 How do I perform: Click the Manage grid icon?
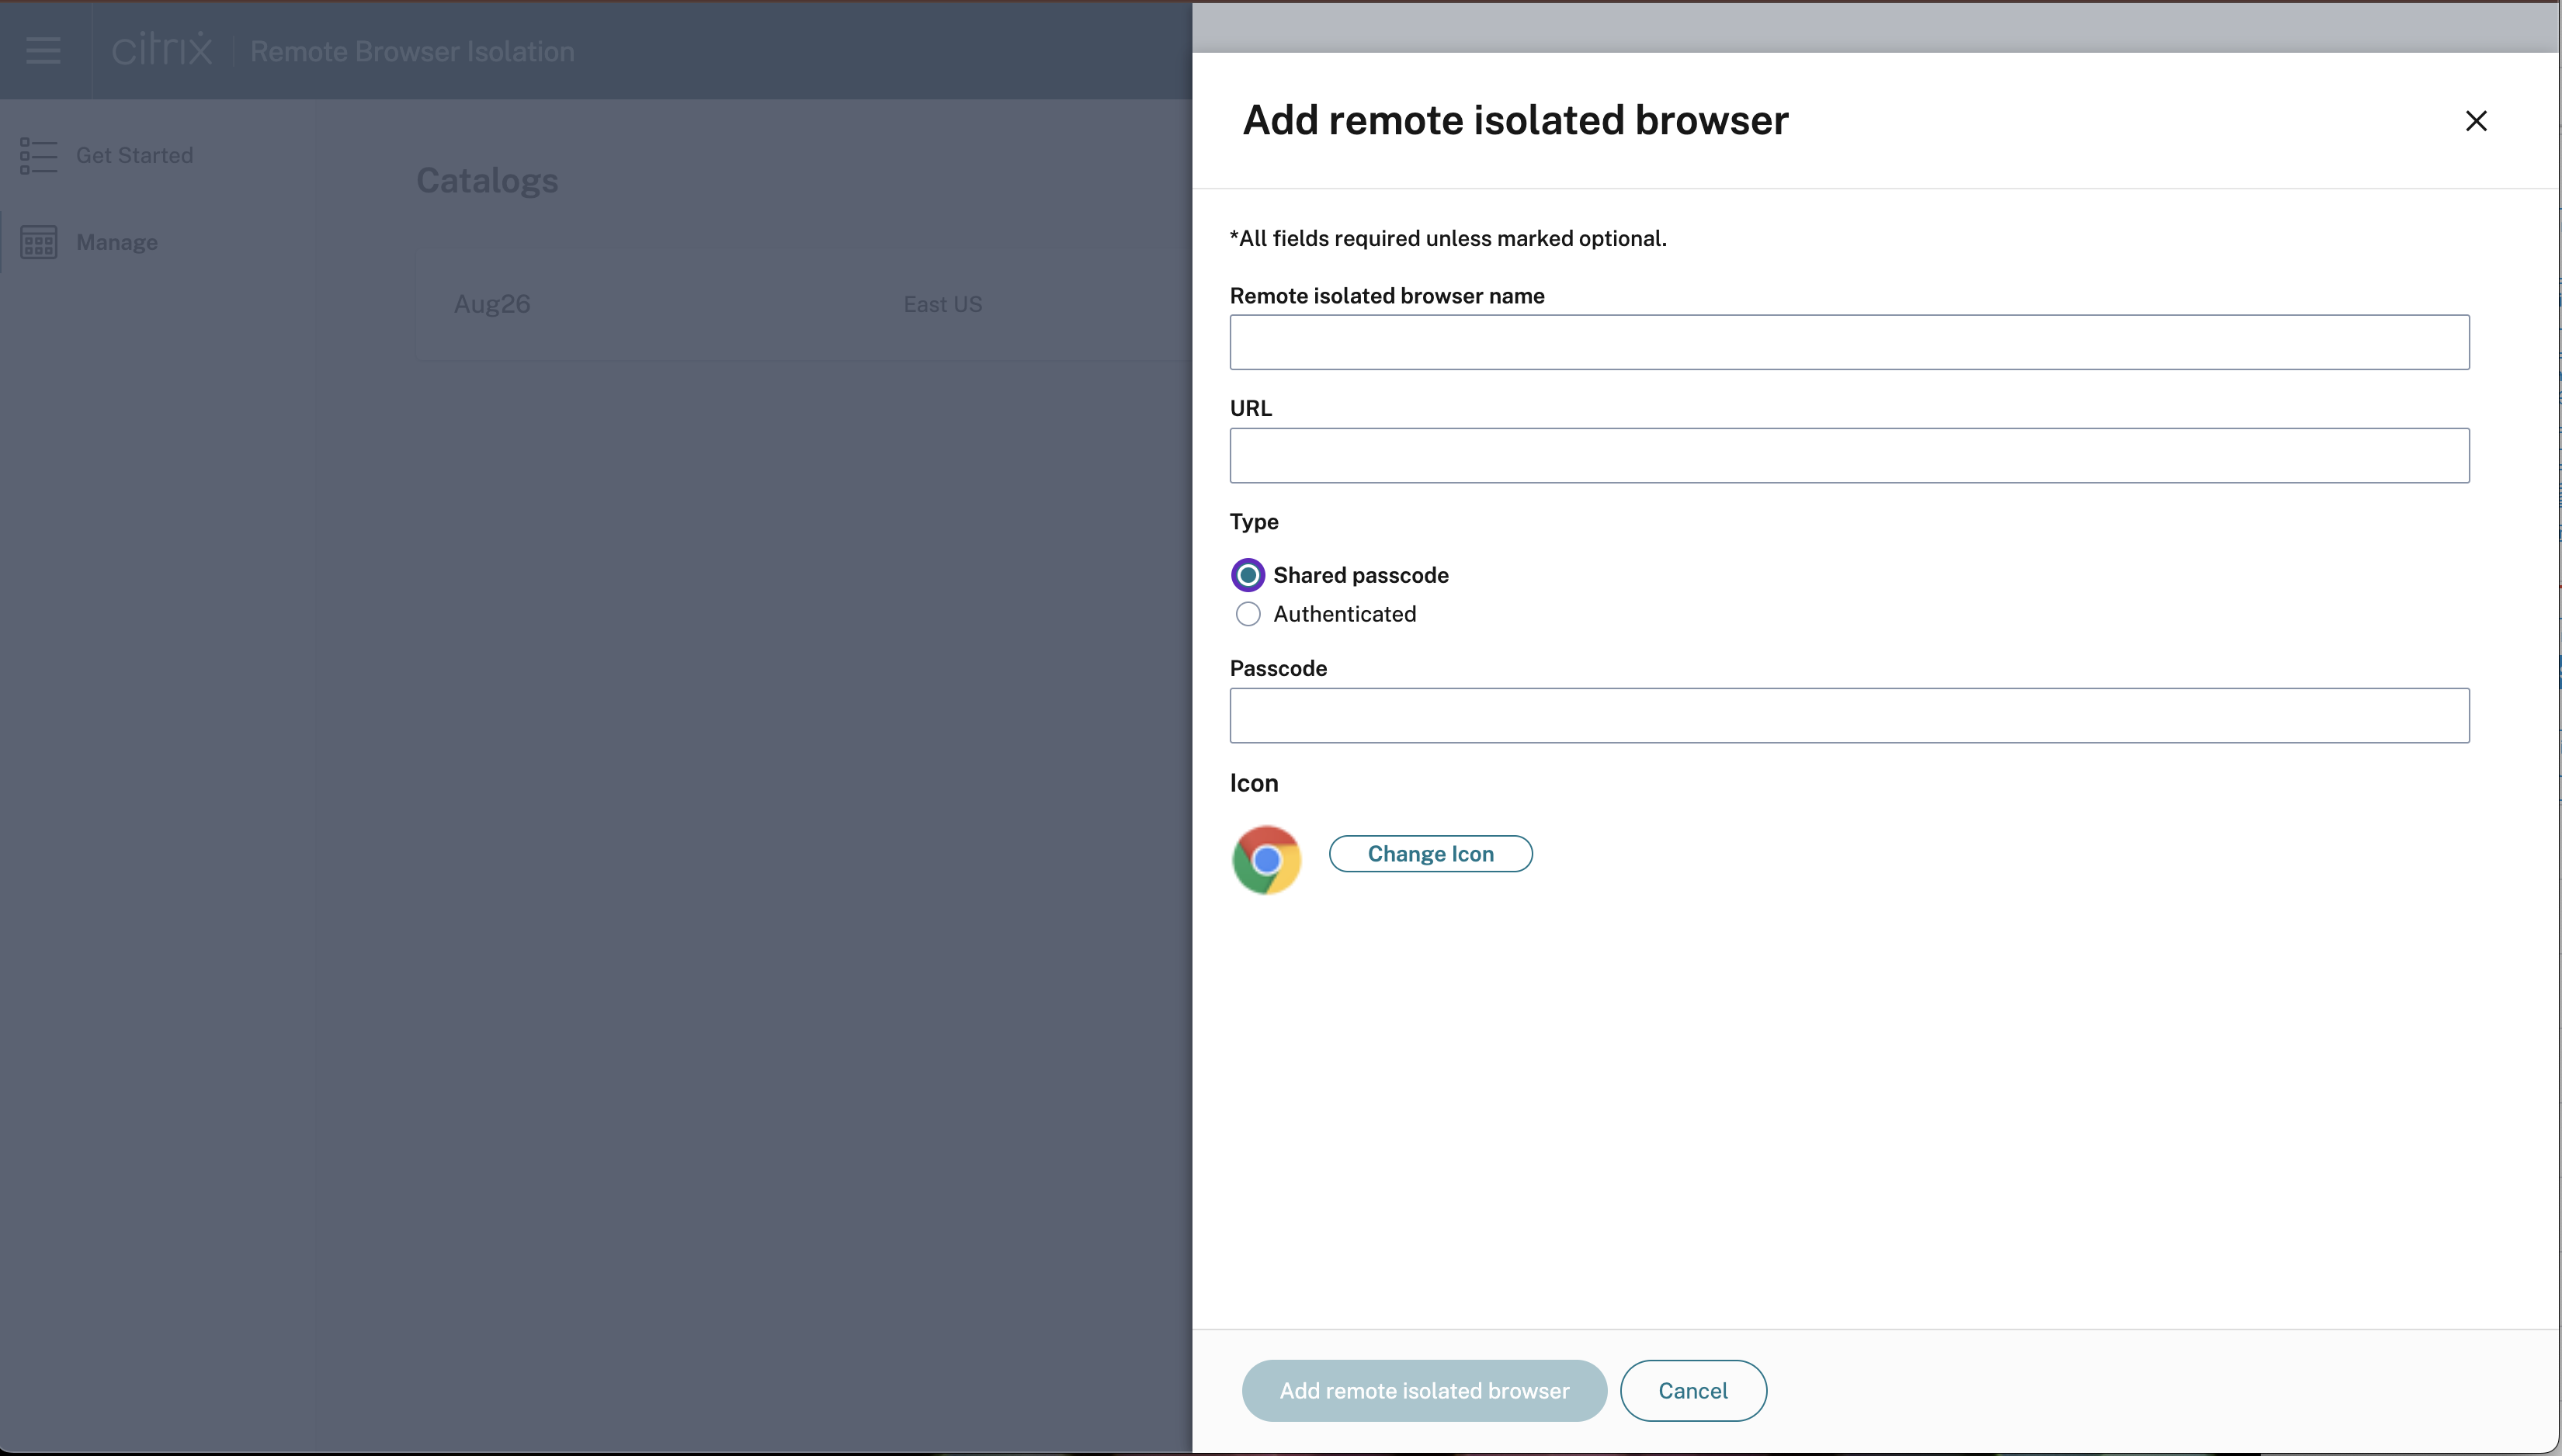[38, 242]
